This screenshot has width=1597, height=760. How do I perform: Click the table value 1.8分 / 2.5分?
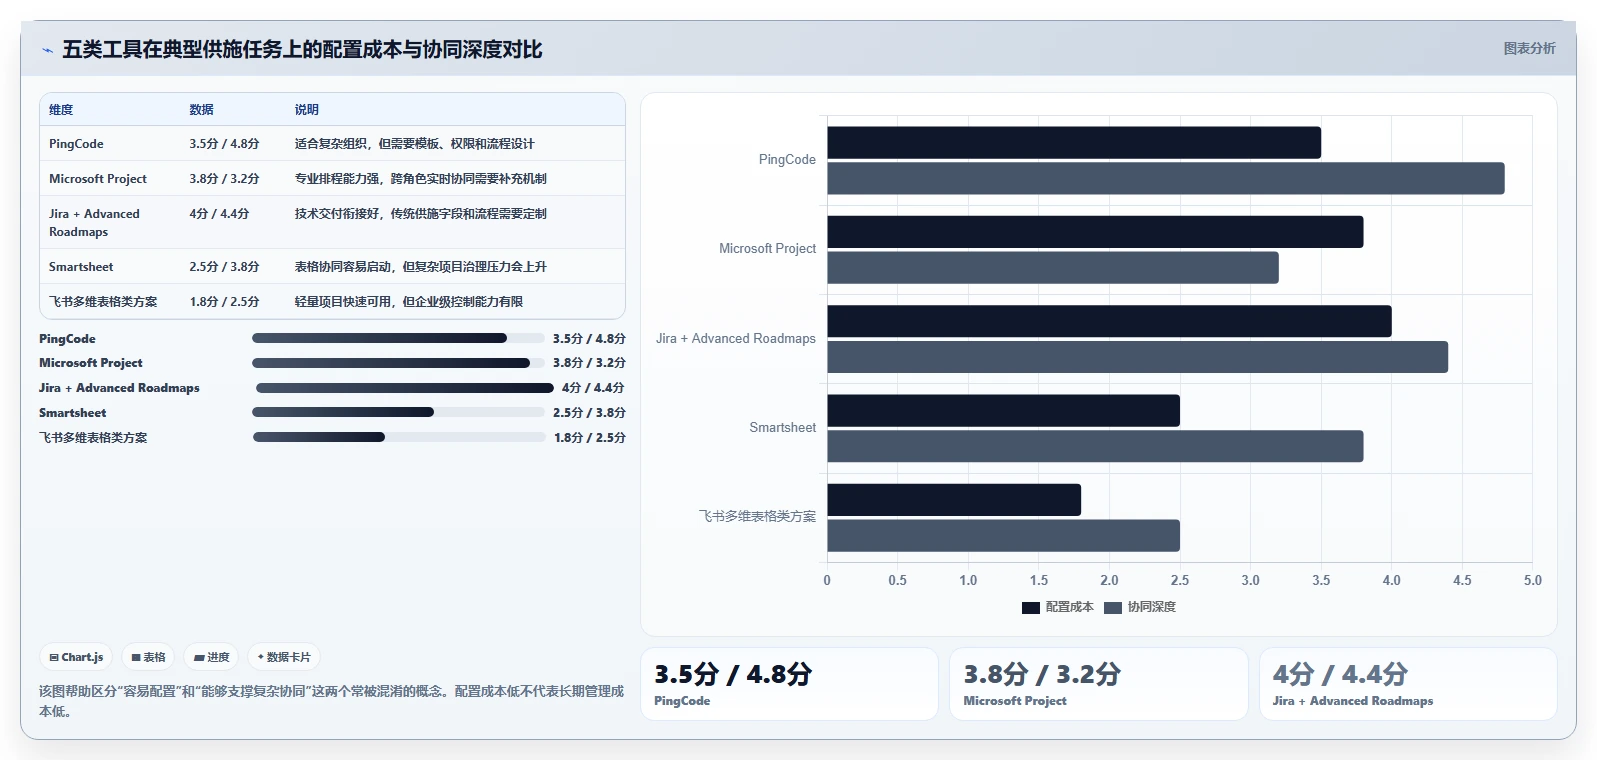[224, 302]
